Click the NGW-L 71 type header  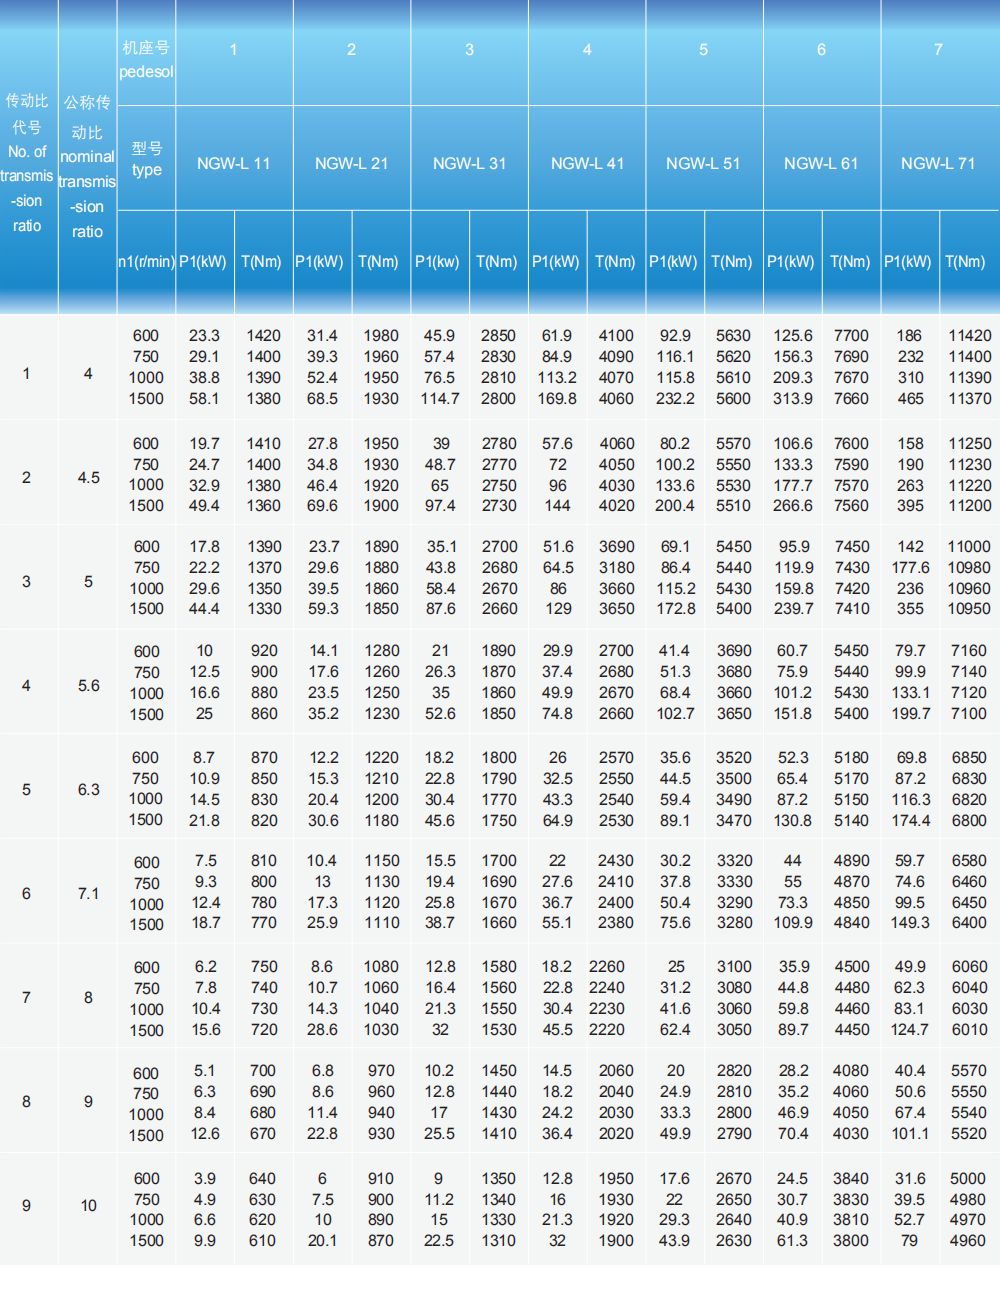[938, 163]
